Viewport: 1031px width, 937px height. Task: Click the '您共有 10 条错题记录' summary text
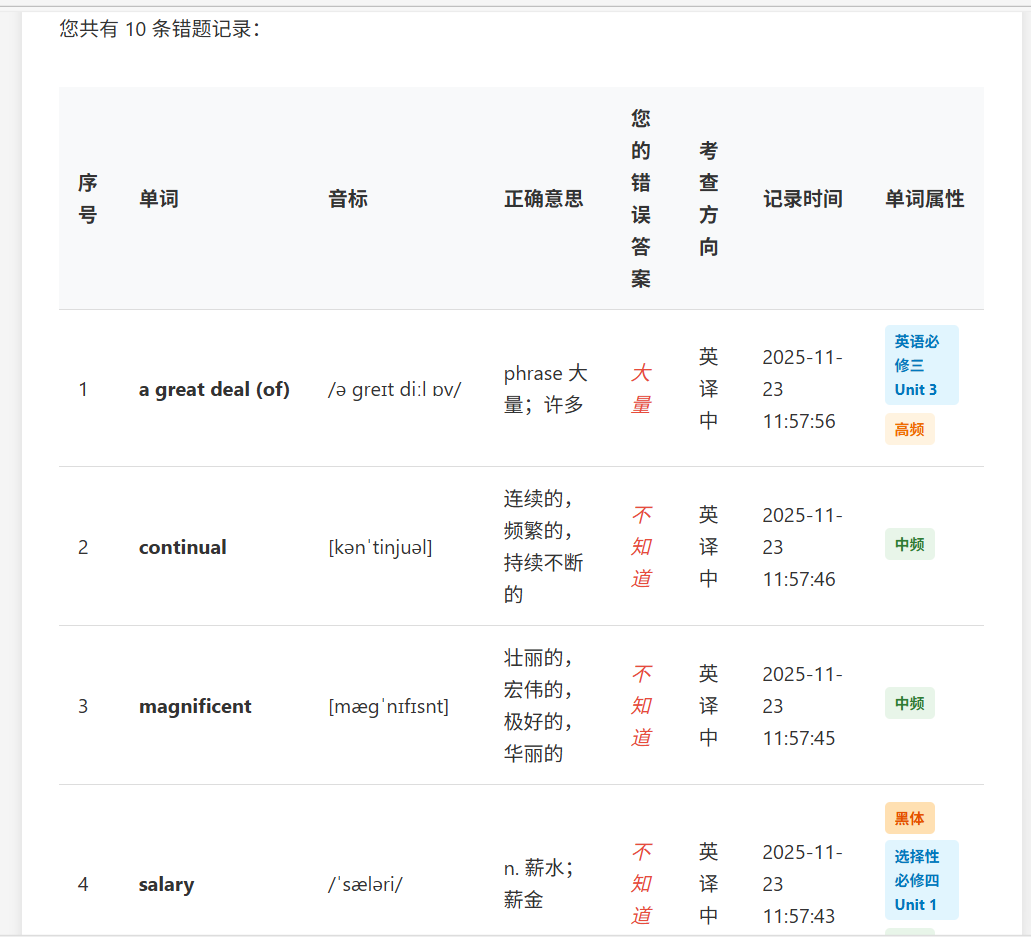click(x=160, y=28)
